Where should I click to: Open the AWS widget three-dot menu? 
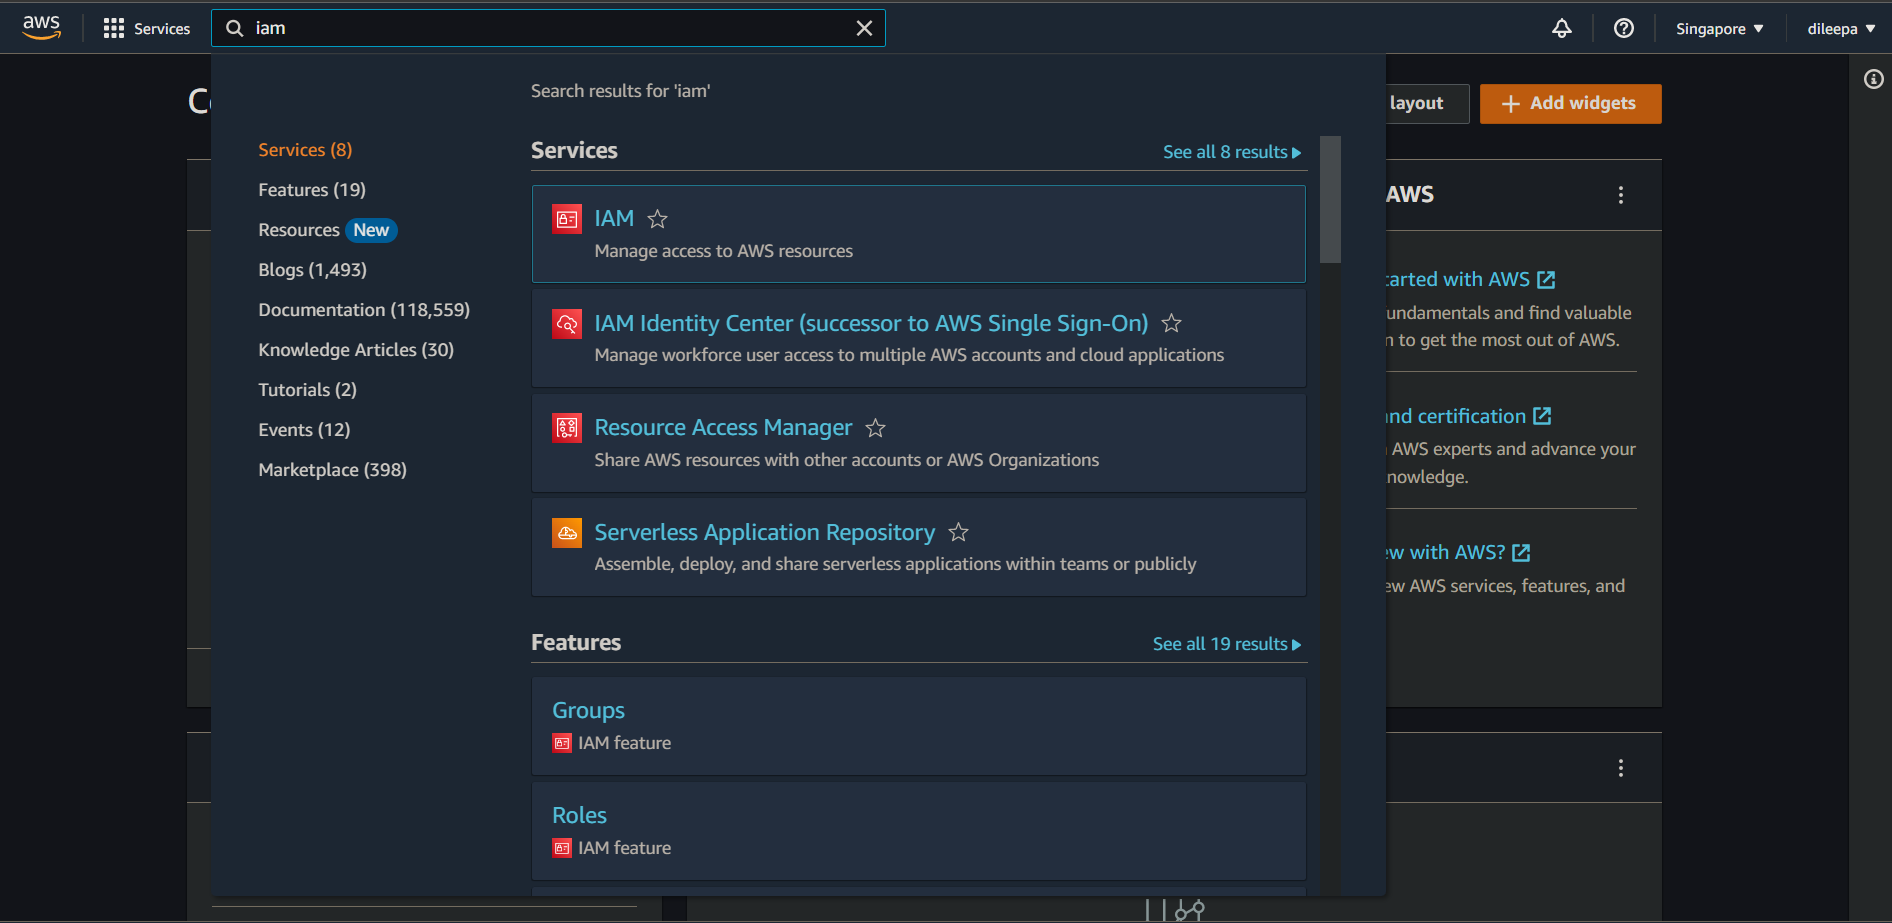click(1621, 195)
